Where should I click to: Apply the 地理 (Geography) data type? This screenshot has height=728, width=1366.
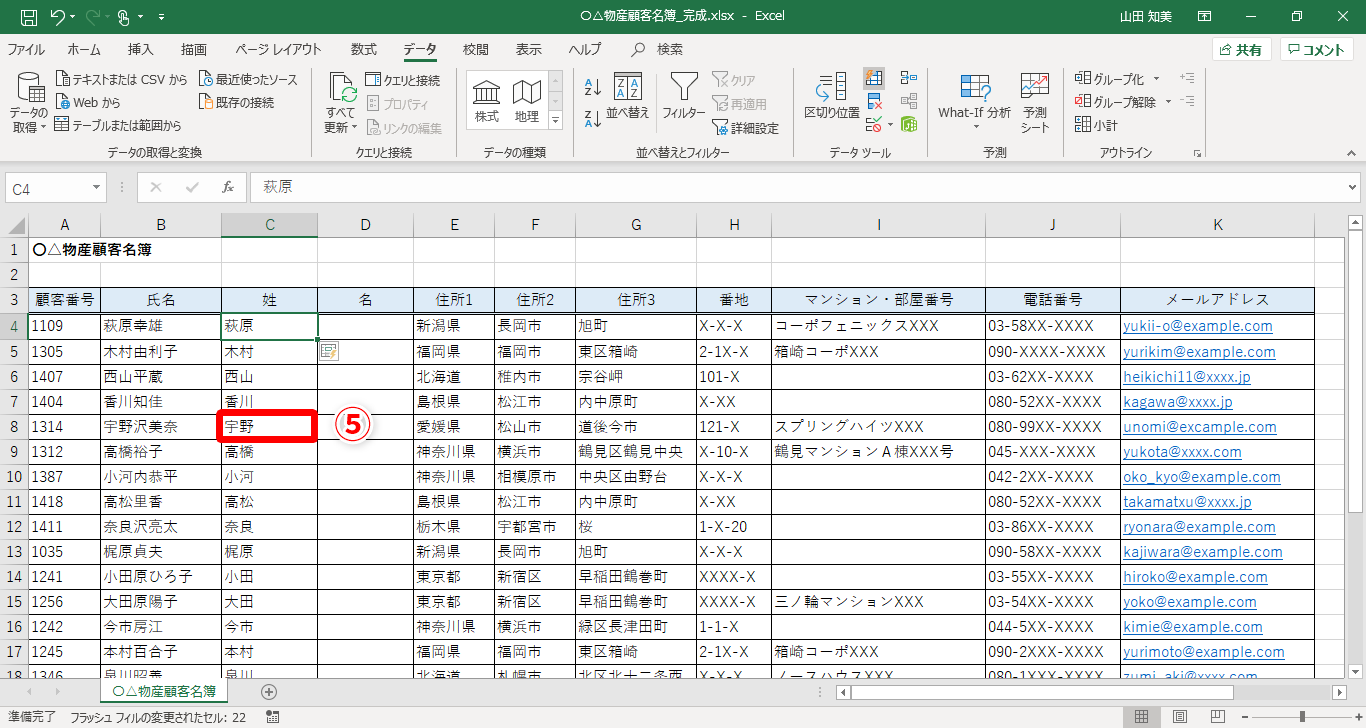click(526, 101)
